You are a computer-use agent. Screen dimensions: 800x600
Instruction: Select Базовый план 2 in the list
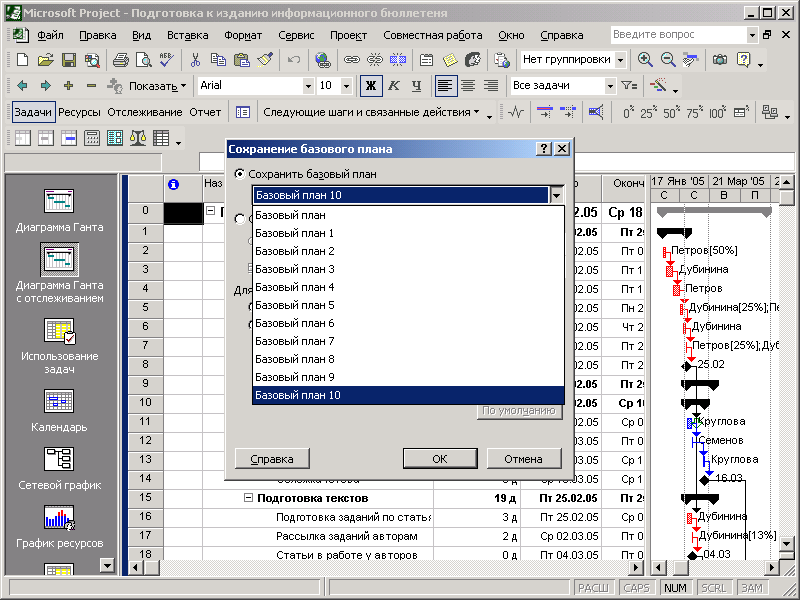pyautogui.click(x=408, y=251)
